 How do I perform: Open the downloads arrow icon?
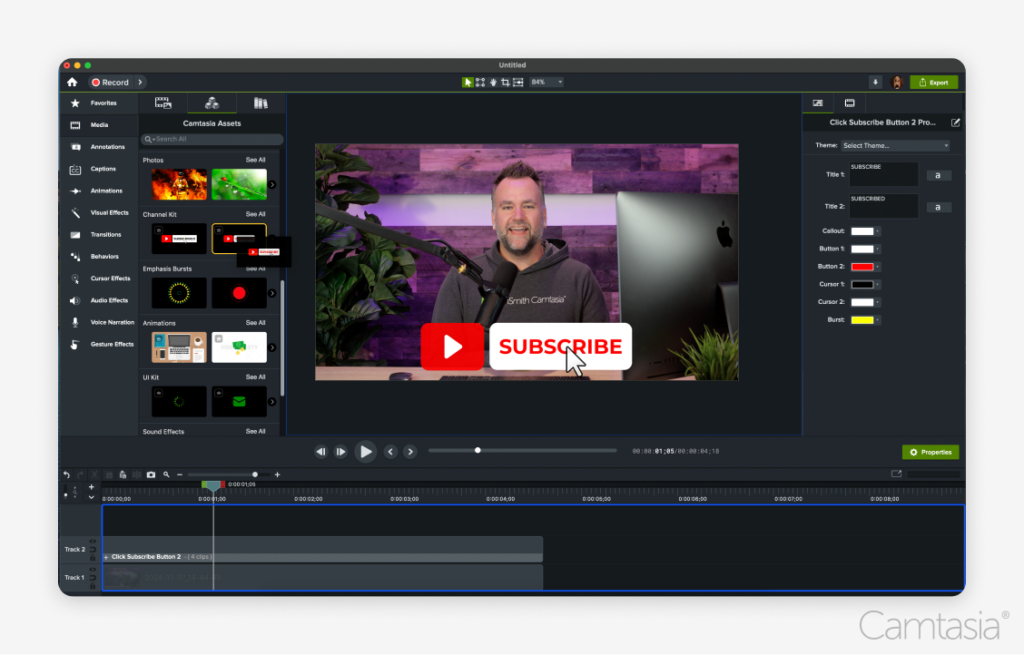coord(875,82)
